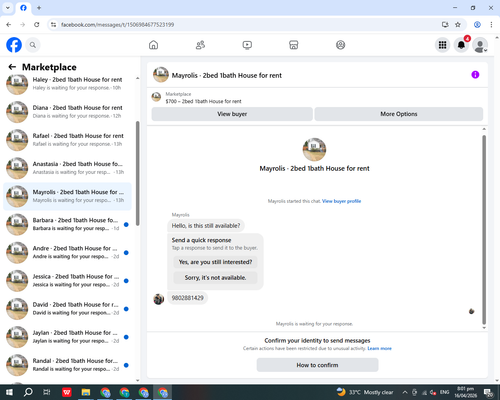Viewport: 500px width, 400px height.
Task: Open Rafael 2bed 1bath conversation
Action: click(x=68, y=140)
